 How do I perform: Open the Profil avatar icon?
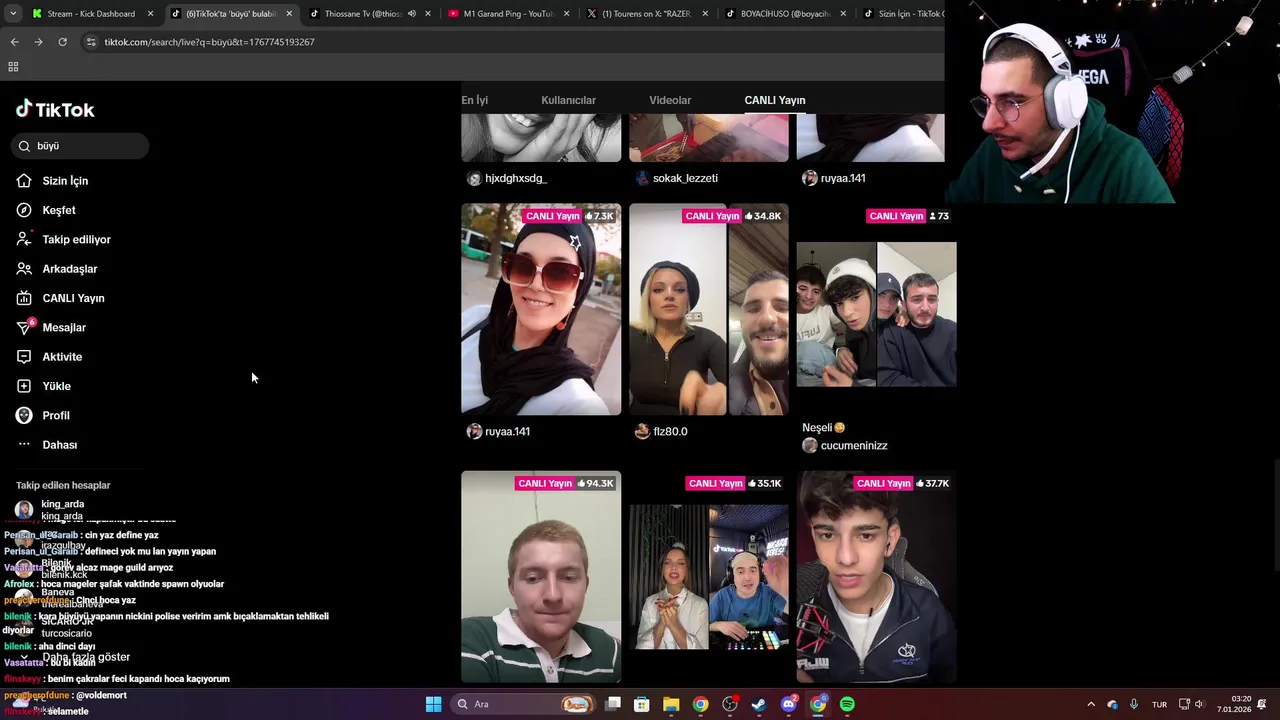(x=24, y=415)
